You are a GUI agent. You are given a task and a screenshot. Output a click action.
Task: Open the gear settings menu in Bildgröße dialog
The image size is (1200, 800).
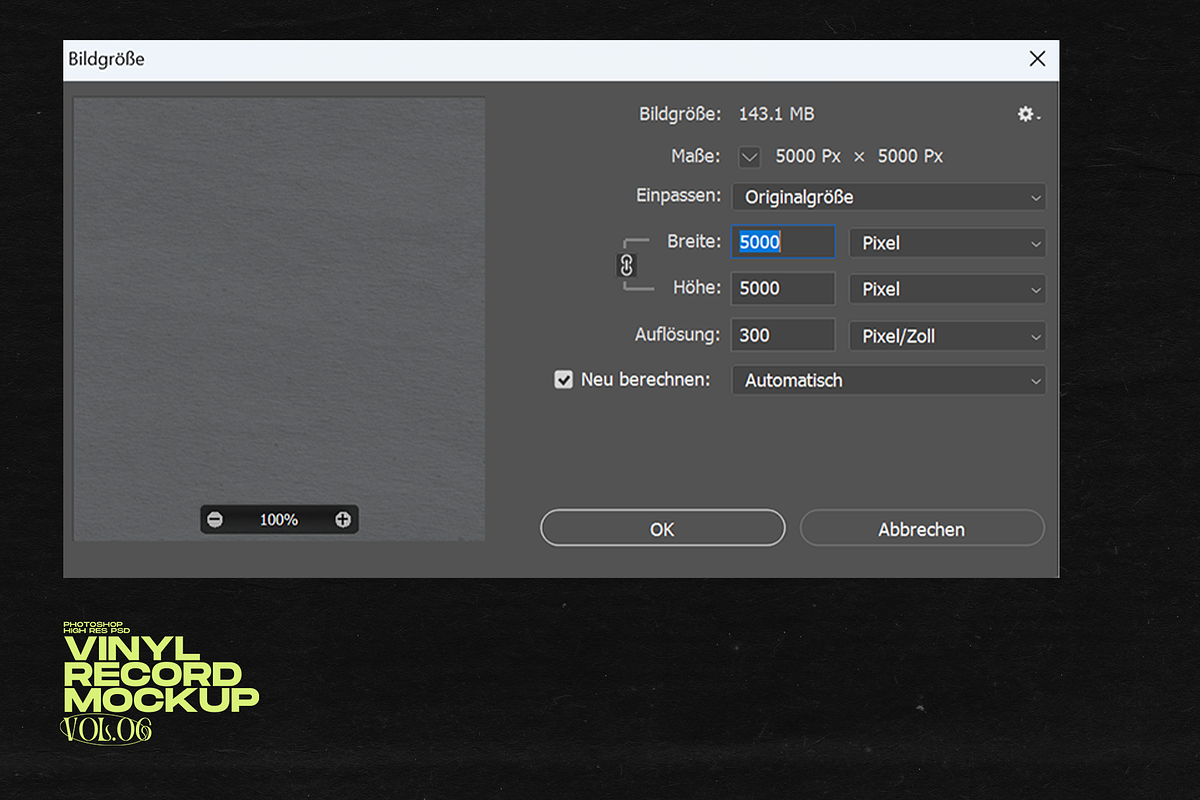1028,115
